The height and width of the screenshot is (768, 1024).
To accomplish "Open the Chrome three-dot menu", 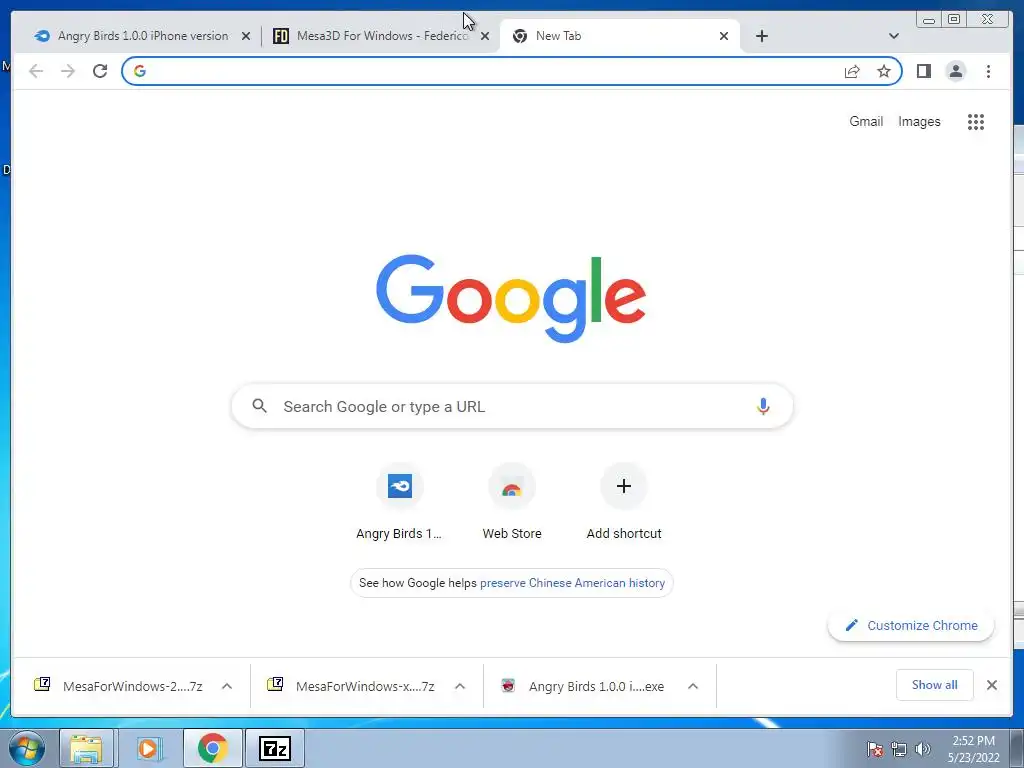I will [x=988, y=71].
